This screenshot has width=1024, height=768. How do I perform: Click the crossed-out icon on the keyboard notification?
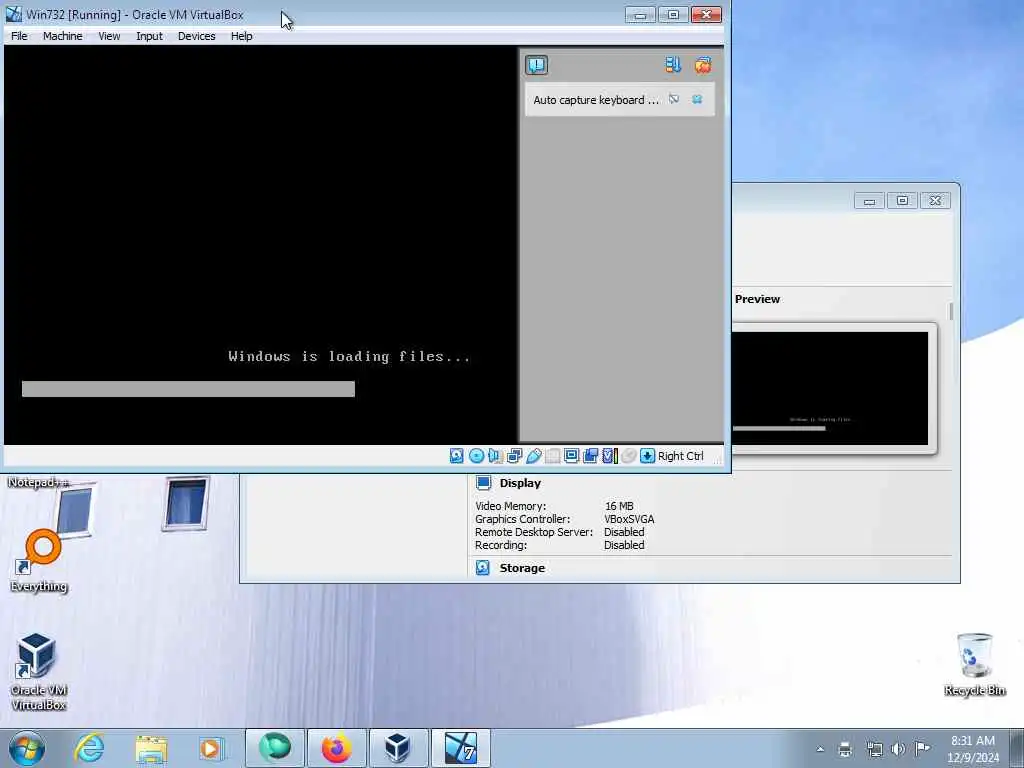[x=673, y=99]
